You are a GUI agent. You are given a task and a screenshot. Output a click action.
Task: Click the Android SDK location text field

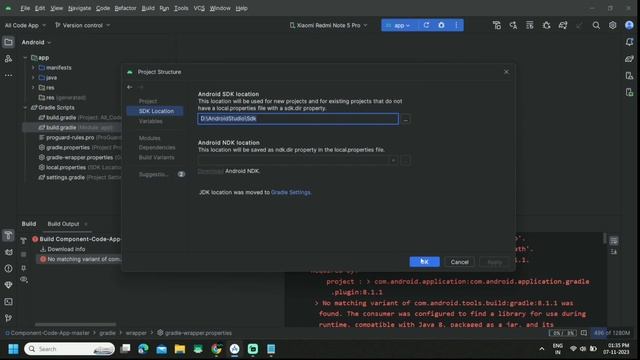pyautogui.click(x=298, y=119)
